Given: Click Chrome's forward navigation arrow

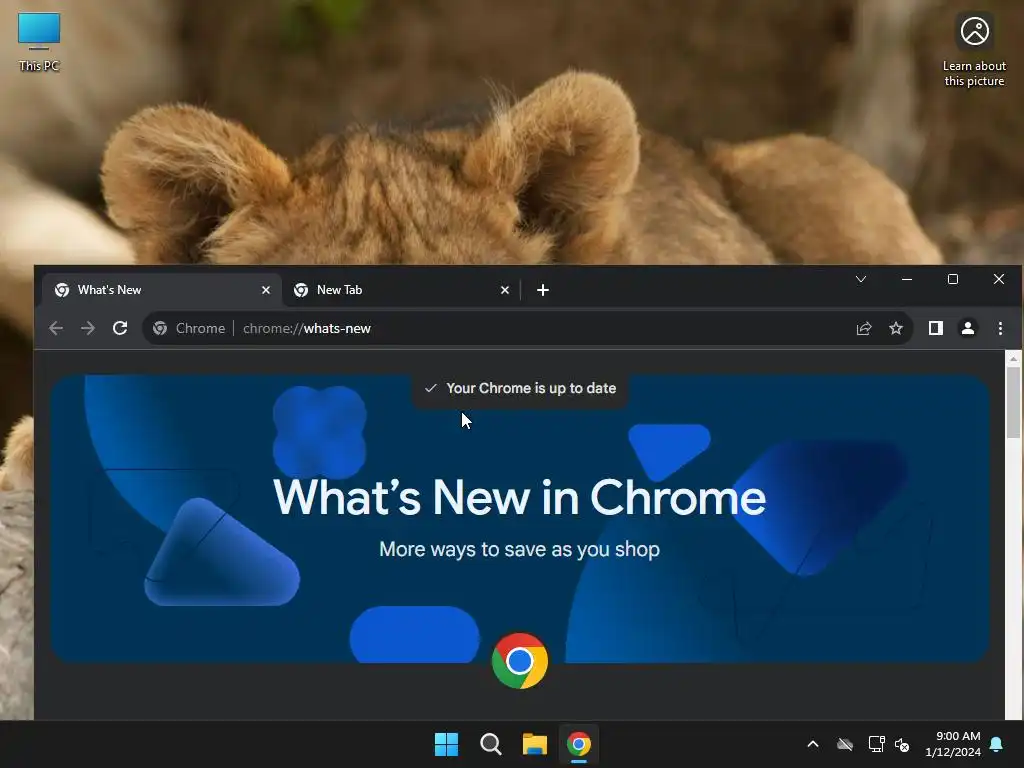Looking at the screenshot, I should pos(88,328).
